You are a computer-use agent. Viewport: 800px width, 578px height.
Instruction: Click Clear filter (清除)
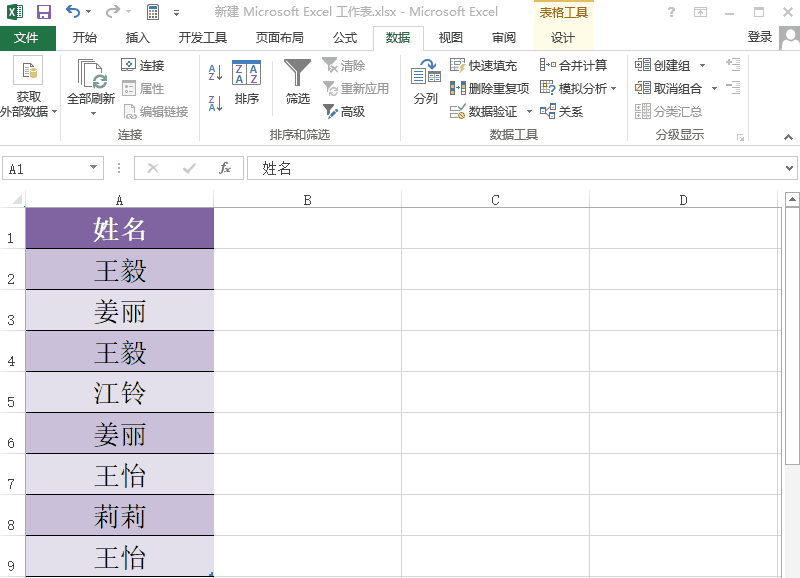(x=344, y=65)
